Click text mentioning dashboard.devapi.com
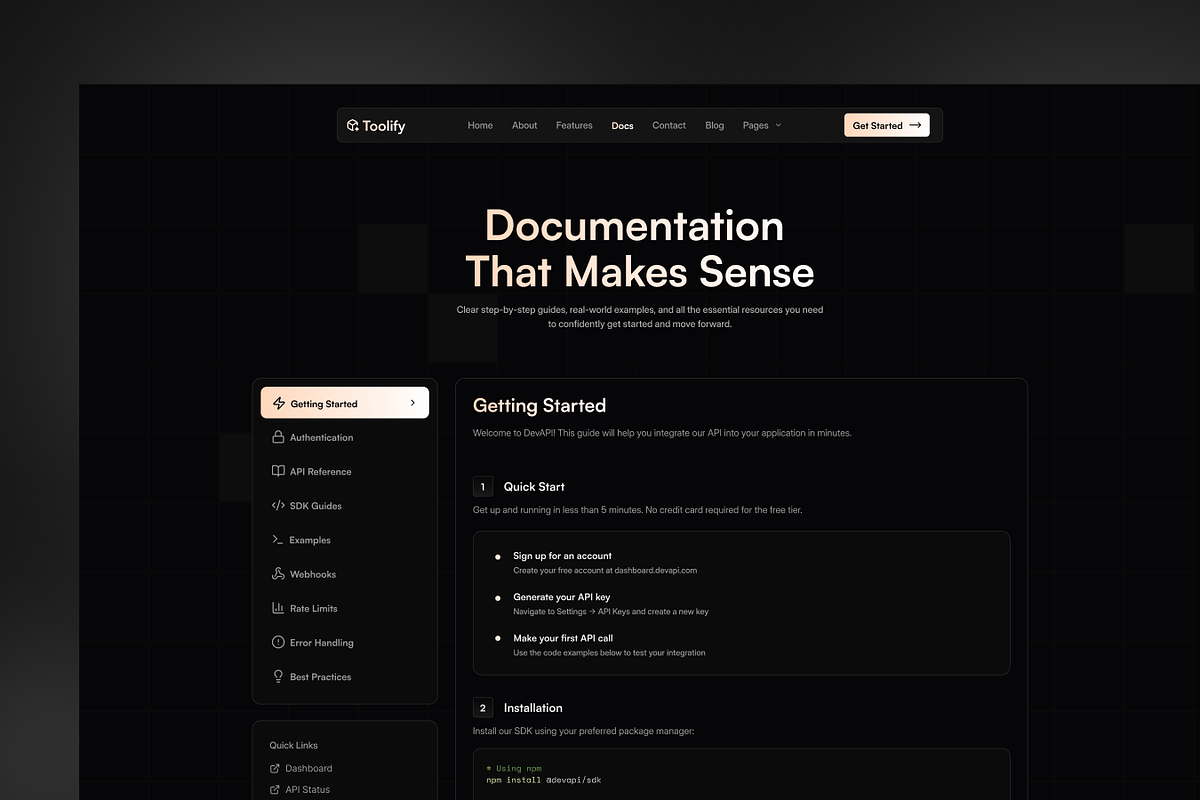This screenshot has width=1200, height=800. click(605, 570)
